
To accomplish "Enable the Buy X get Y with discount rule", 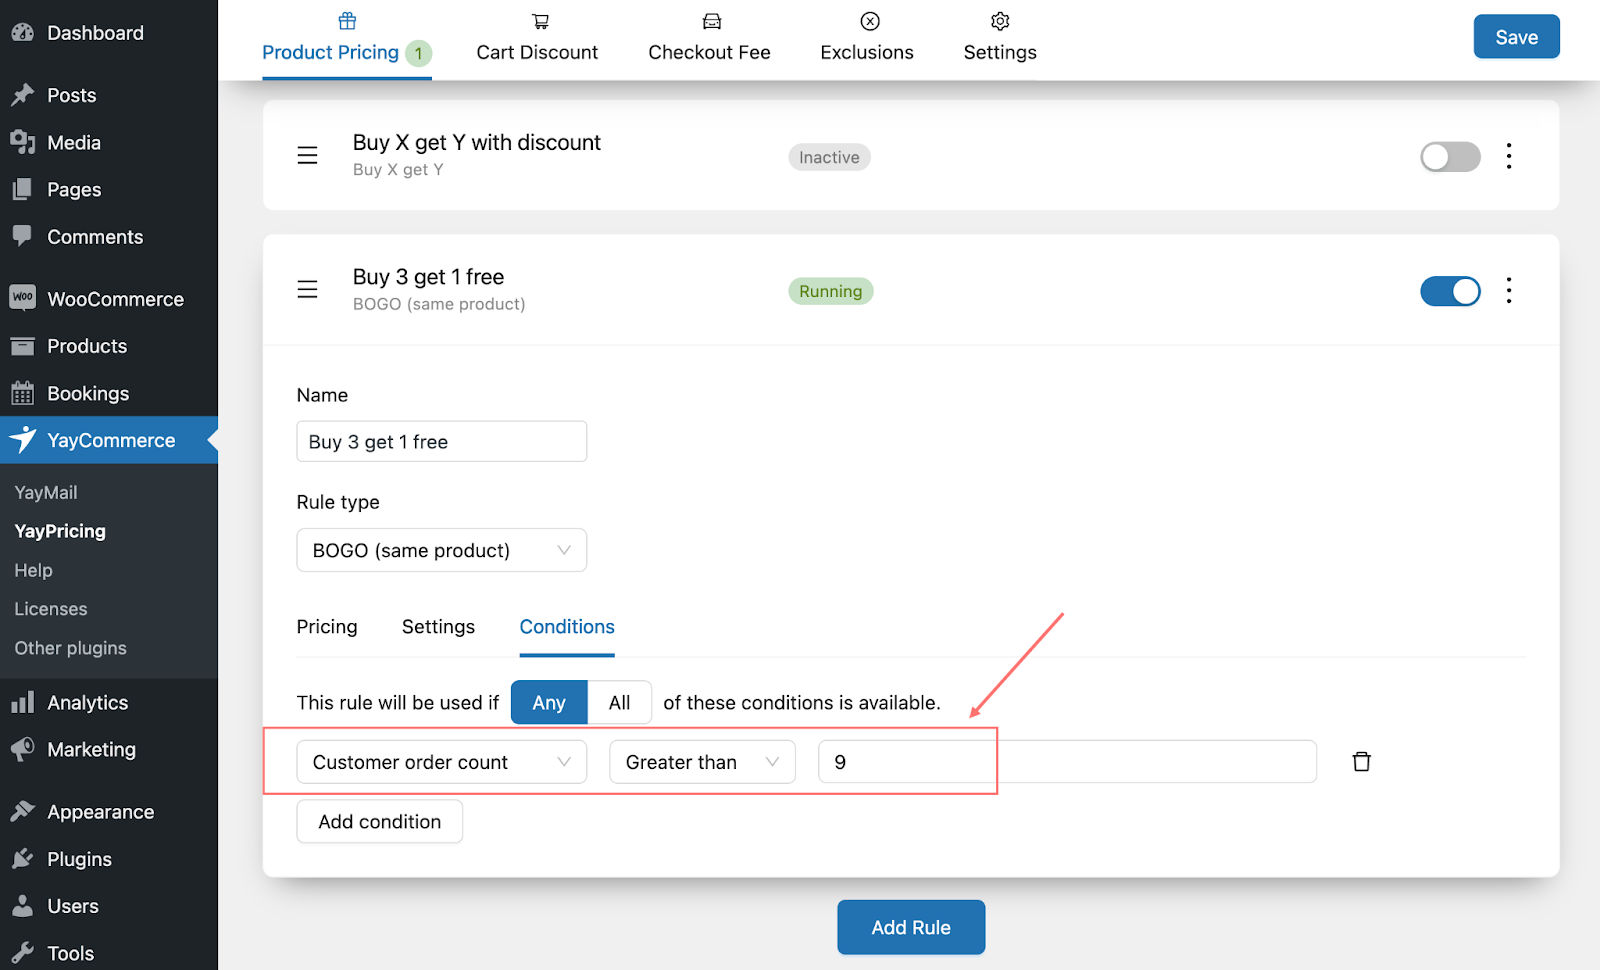I will pos(1450,156).
